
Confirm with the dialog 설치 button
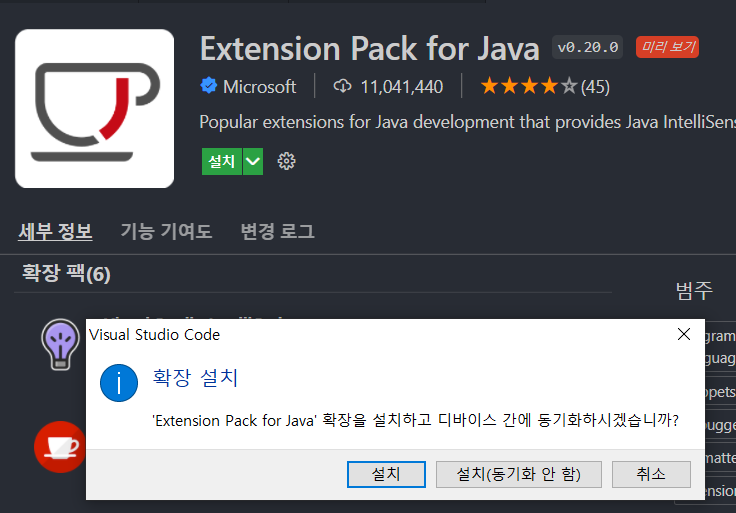click(x=386, y=474)
